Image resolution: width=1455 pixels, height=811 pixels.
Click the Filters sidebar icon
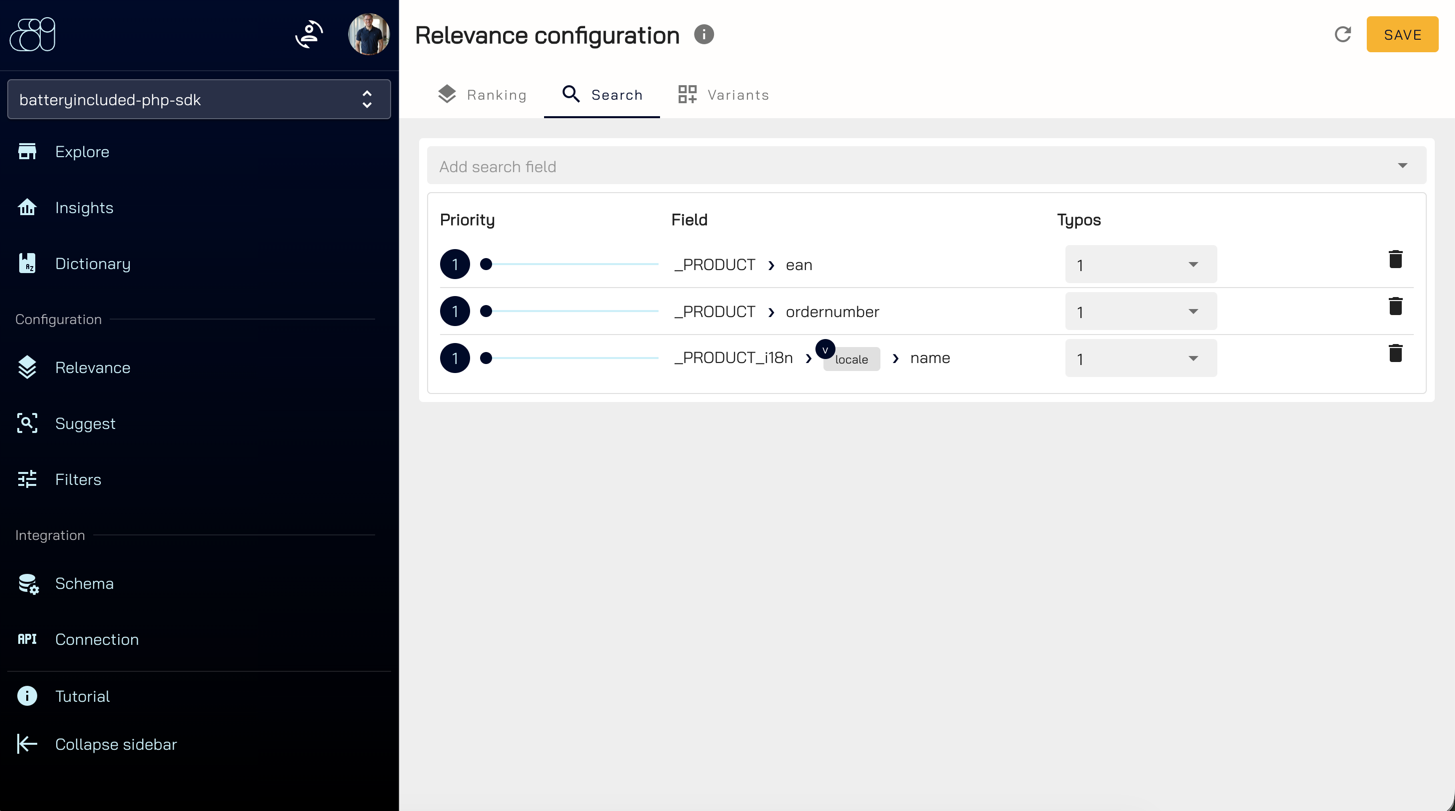point(27,480)
